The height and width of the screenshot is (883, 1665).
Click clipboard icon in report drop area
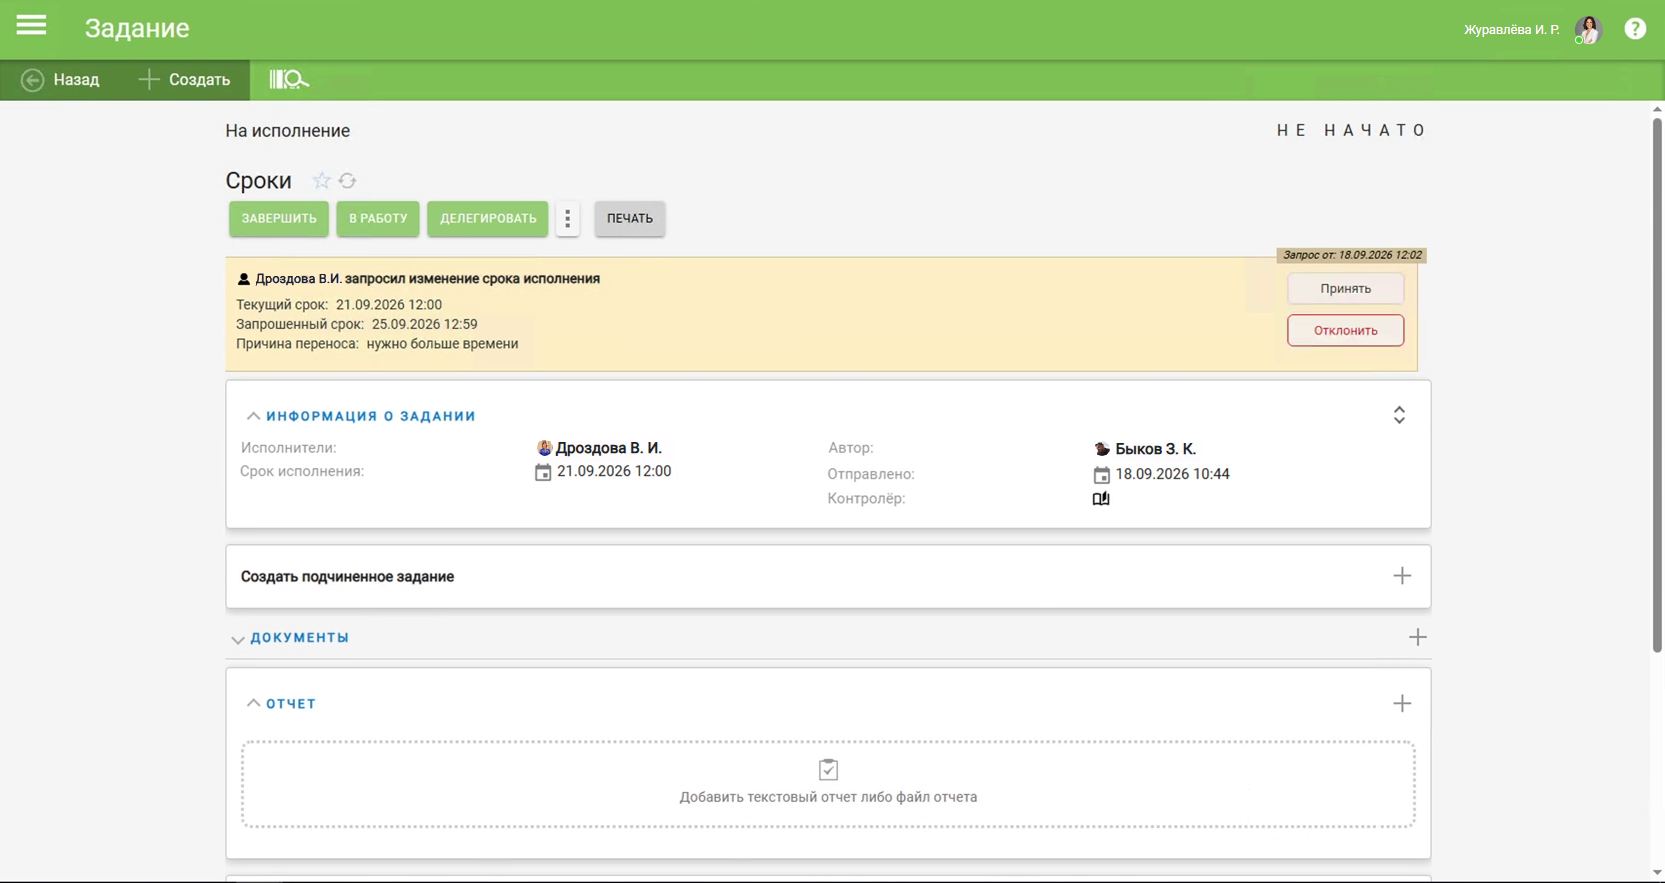pyautogui.click(x=828, y=769)
